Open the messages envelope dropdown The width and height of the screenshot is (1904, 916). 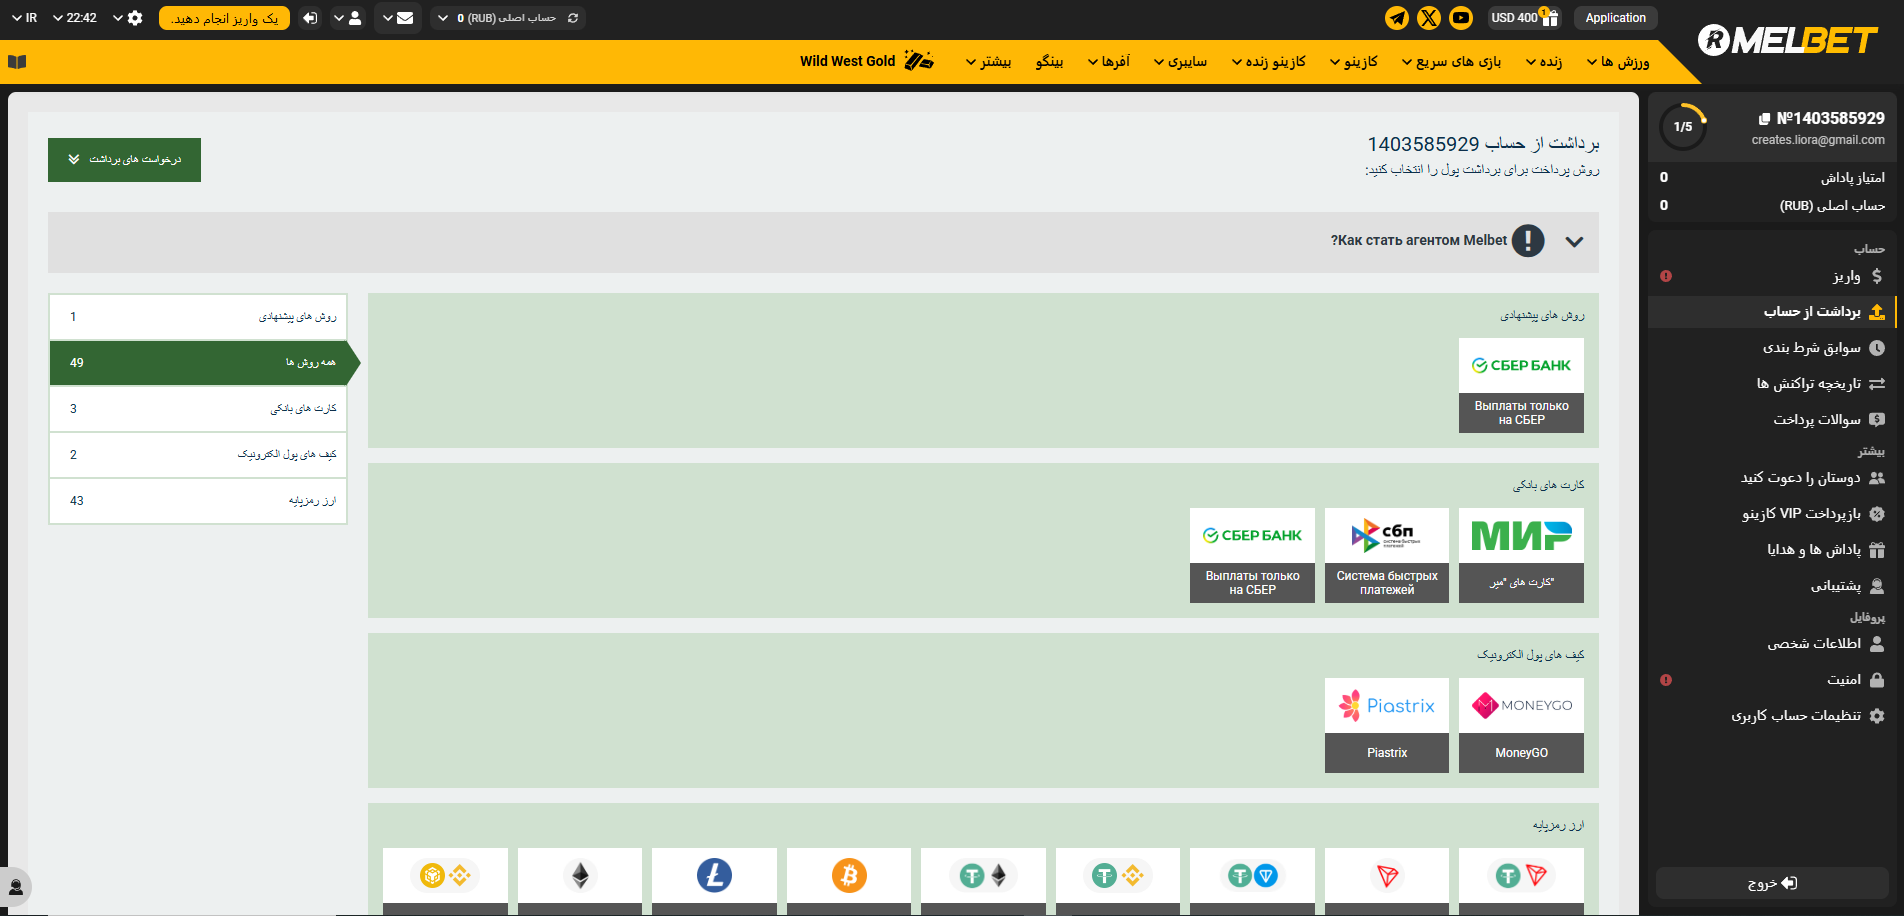pyautogui.click(x=397, y=18)
